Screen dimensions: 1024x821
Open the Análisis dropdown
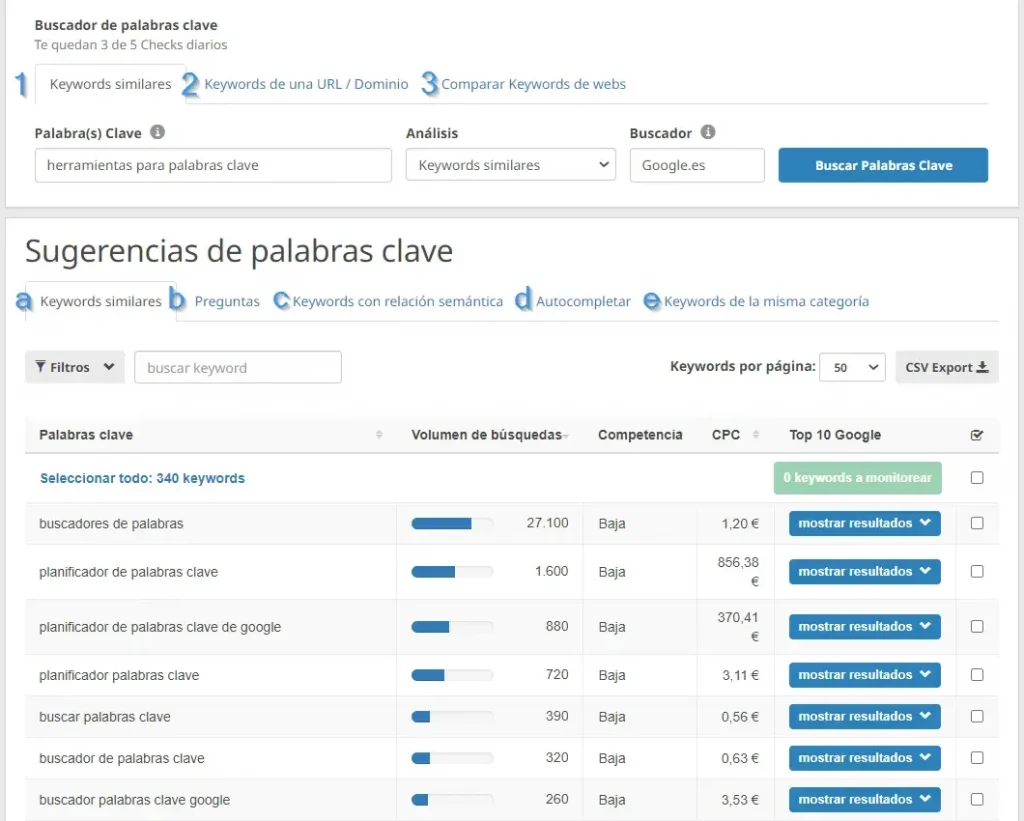tap(510, 165)
